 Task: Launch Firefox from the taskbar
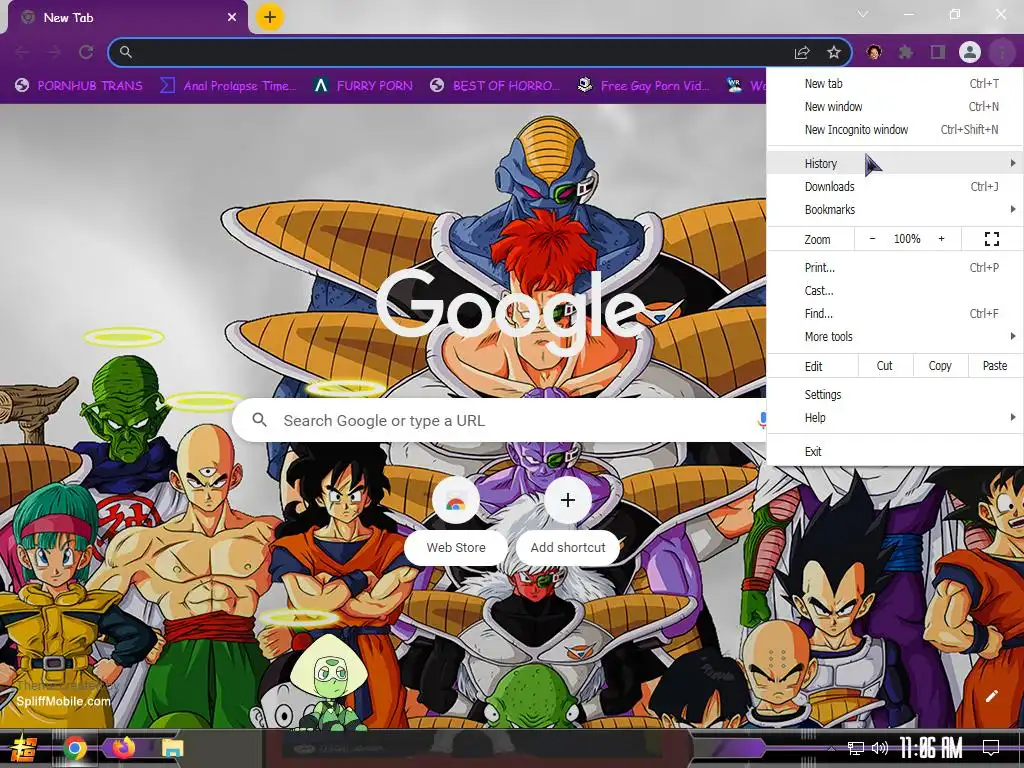(x=123, y=748)
